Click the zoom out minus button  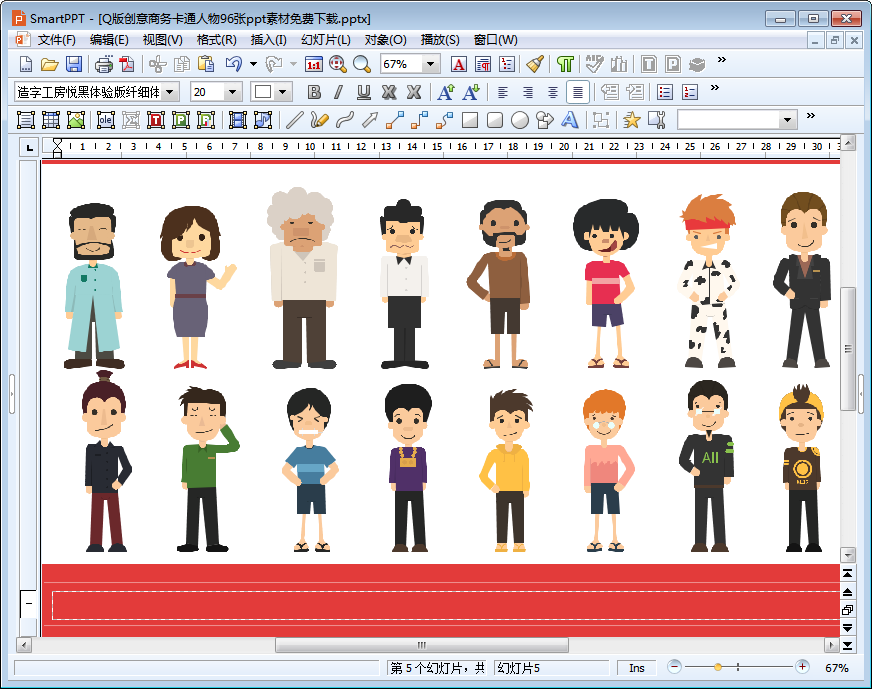(674, 666)
